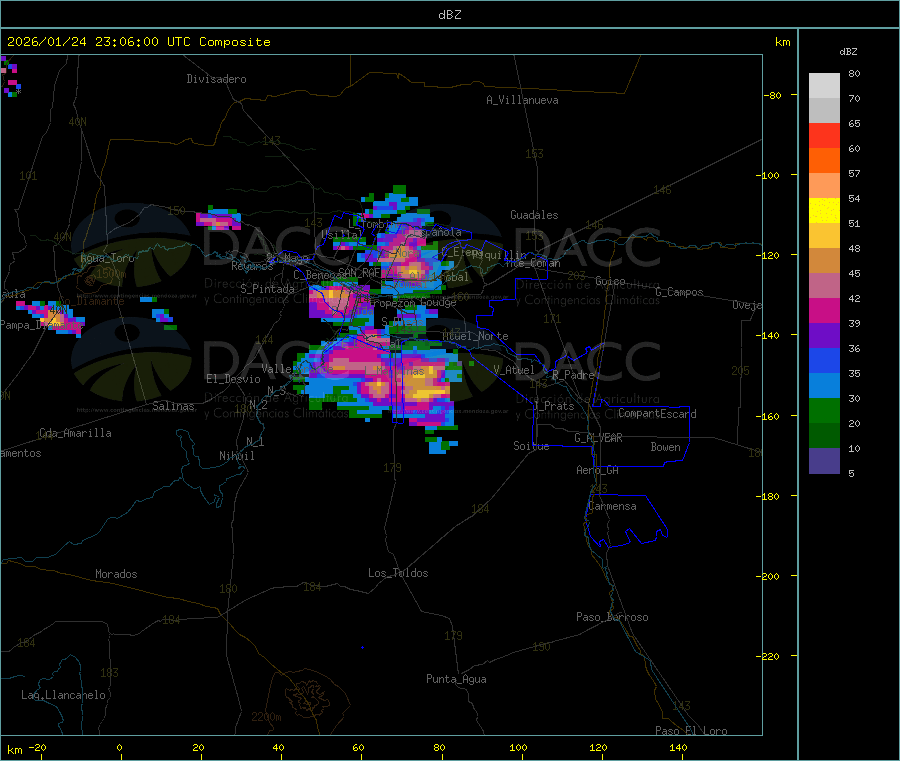Click the V_Atuel map label
Viewport: 900px width, 761px height.
click(514, 370)
